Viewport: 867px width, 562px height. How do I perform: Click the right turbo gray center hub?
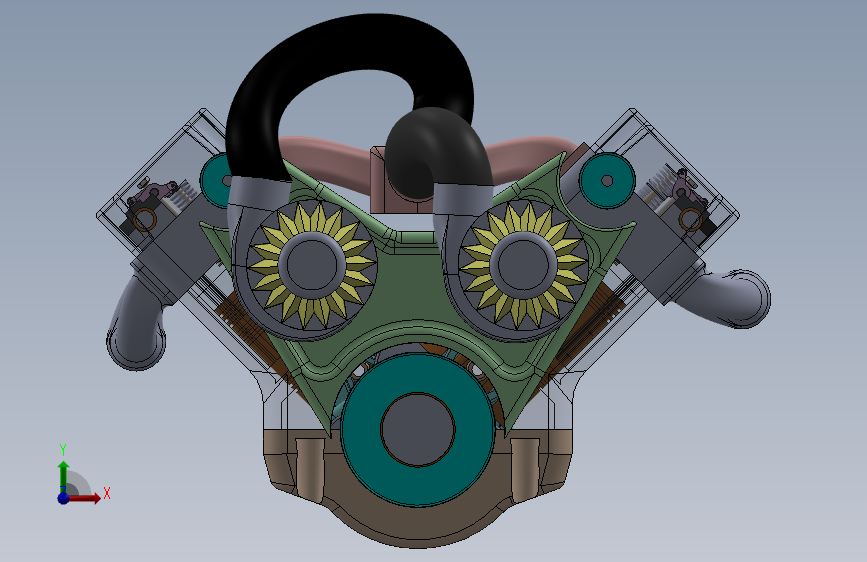[x=523, y=264]
